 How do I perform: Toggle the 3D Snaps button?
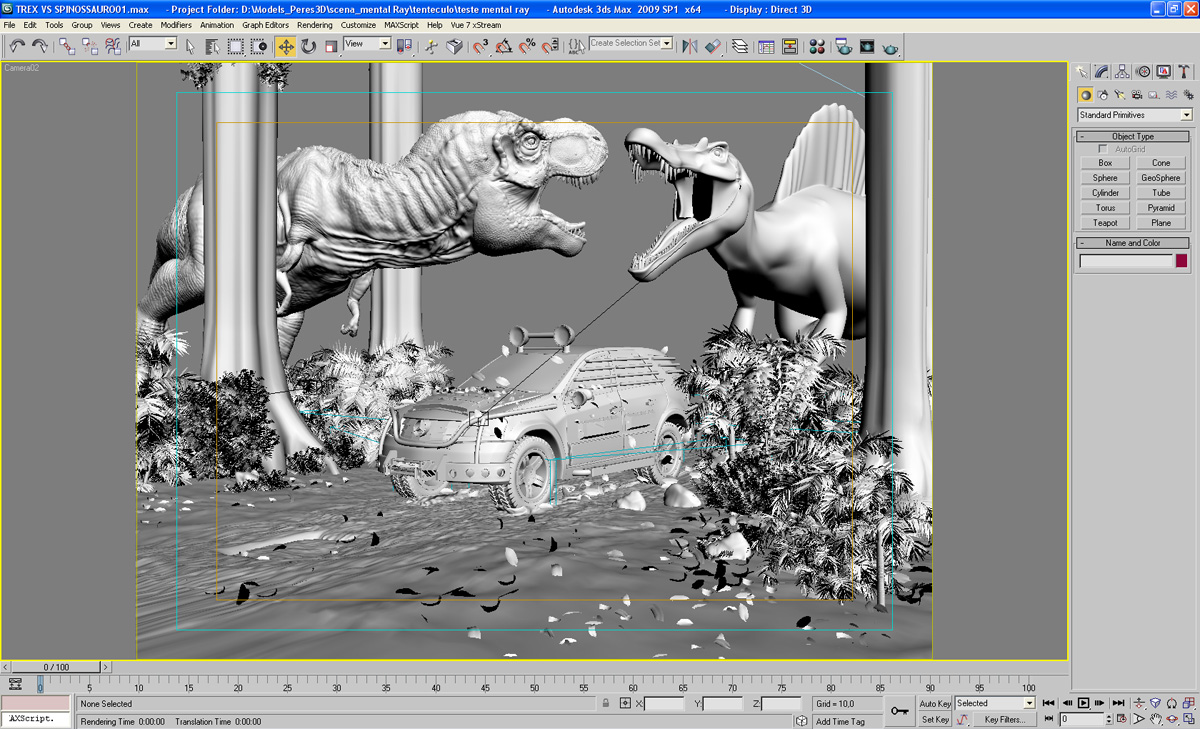(x=481, y=46)
